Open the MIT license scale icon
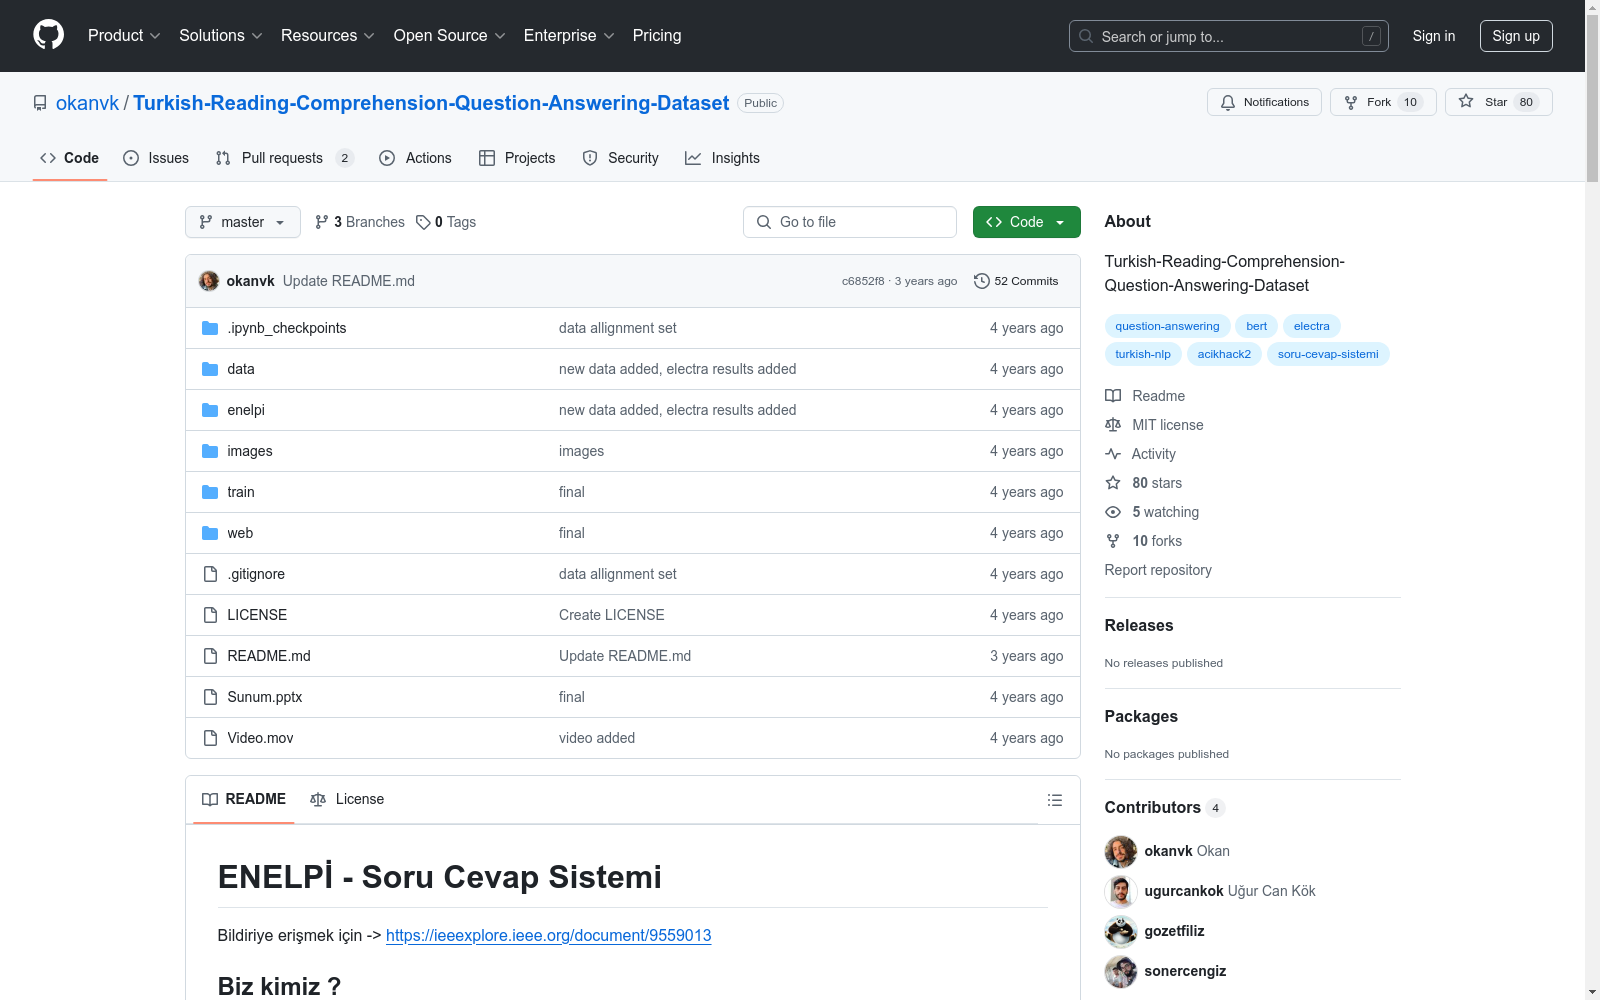The image size is (1600, 1000). point(1113,425)
